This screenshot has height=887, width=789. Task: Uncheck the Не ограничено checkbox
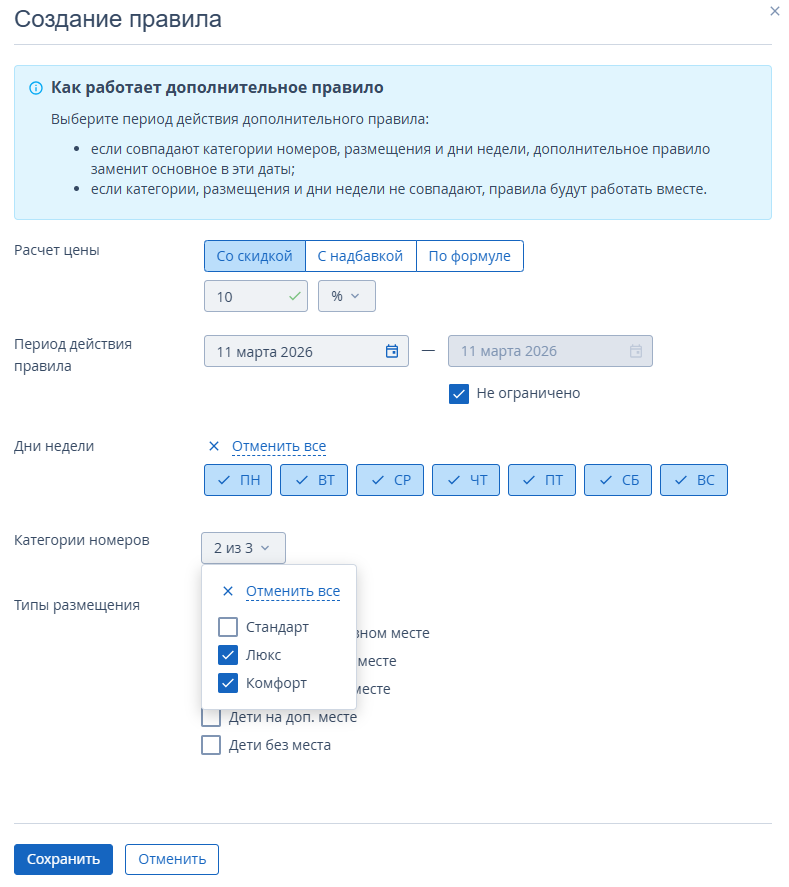pyautogui.click(x=459, y=393)
